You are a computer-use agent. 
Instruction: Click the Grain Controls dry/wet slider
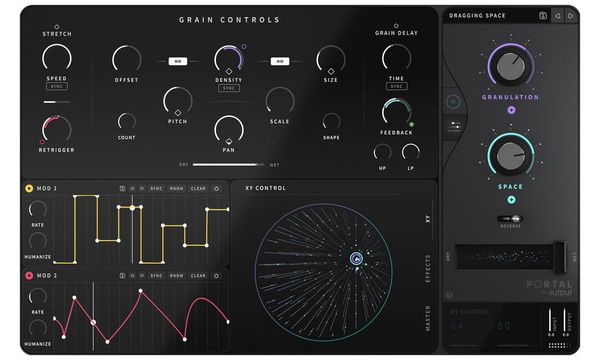click(x=228, y=165)
